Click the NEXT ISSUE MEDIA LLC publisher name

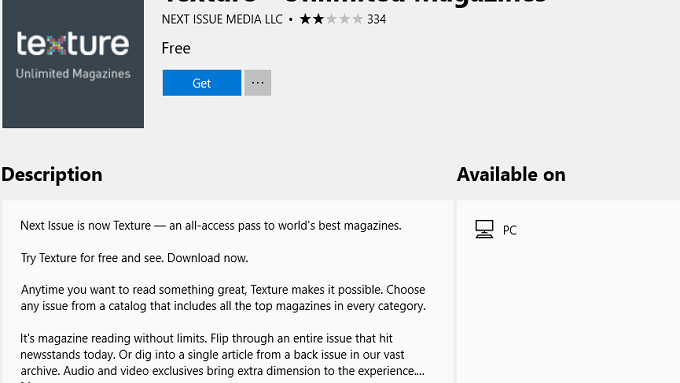(222, 19)
